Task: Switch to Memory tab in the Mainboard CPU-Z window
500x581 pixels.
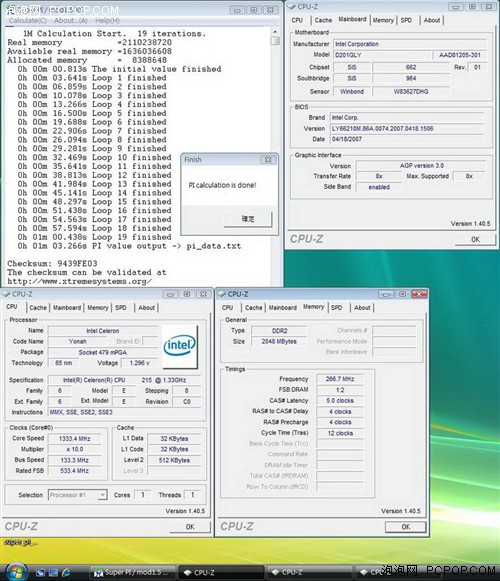Action: [x=383, y=20]
